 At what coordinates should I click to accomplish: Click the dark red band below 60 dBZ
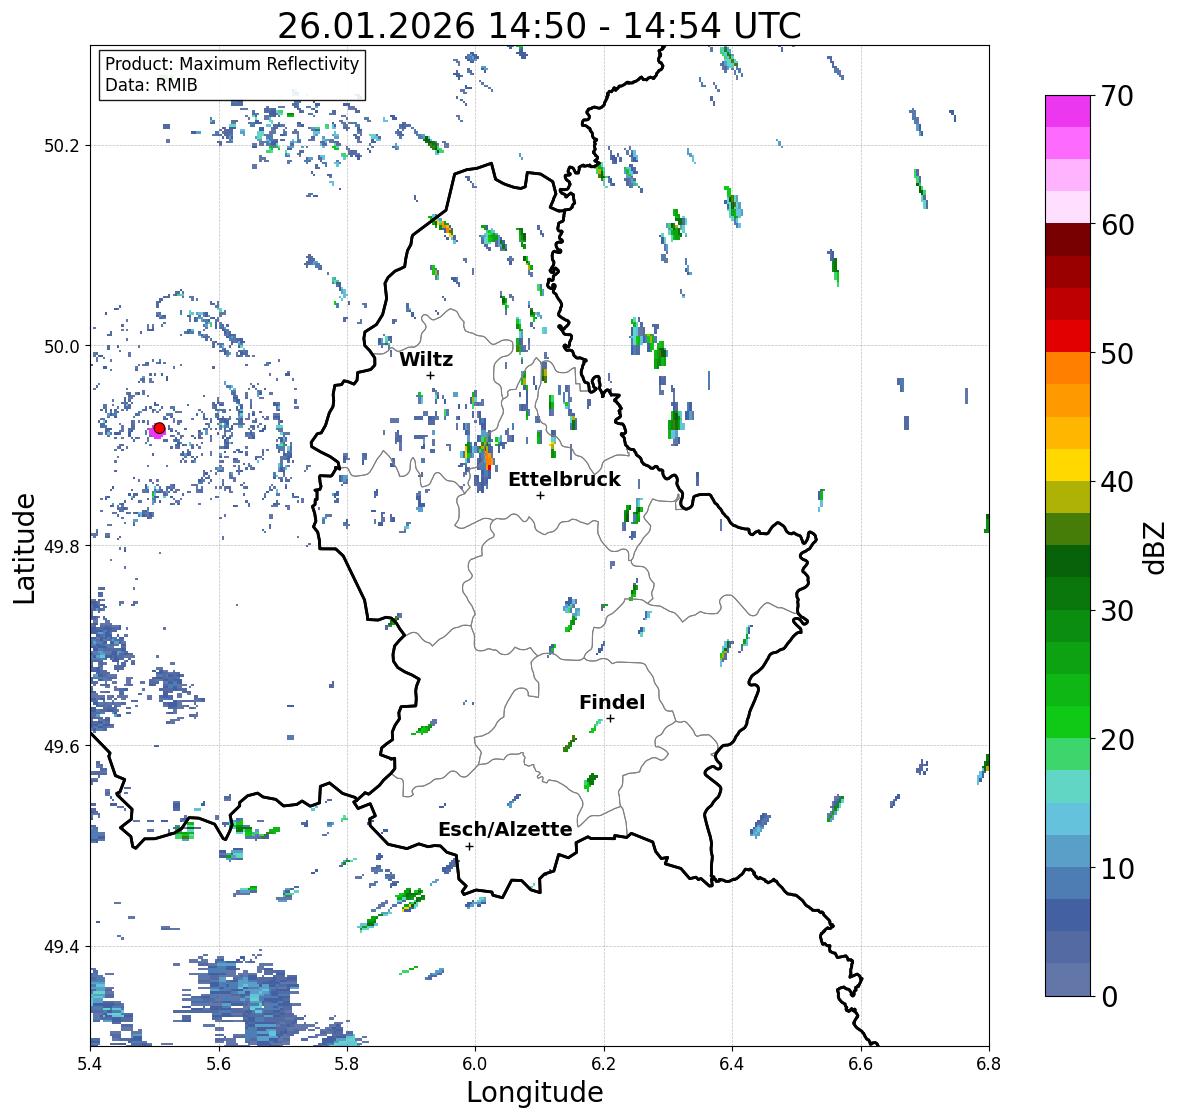[1068, 239]
